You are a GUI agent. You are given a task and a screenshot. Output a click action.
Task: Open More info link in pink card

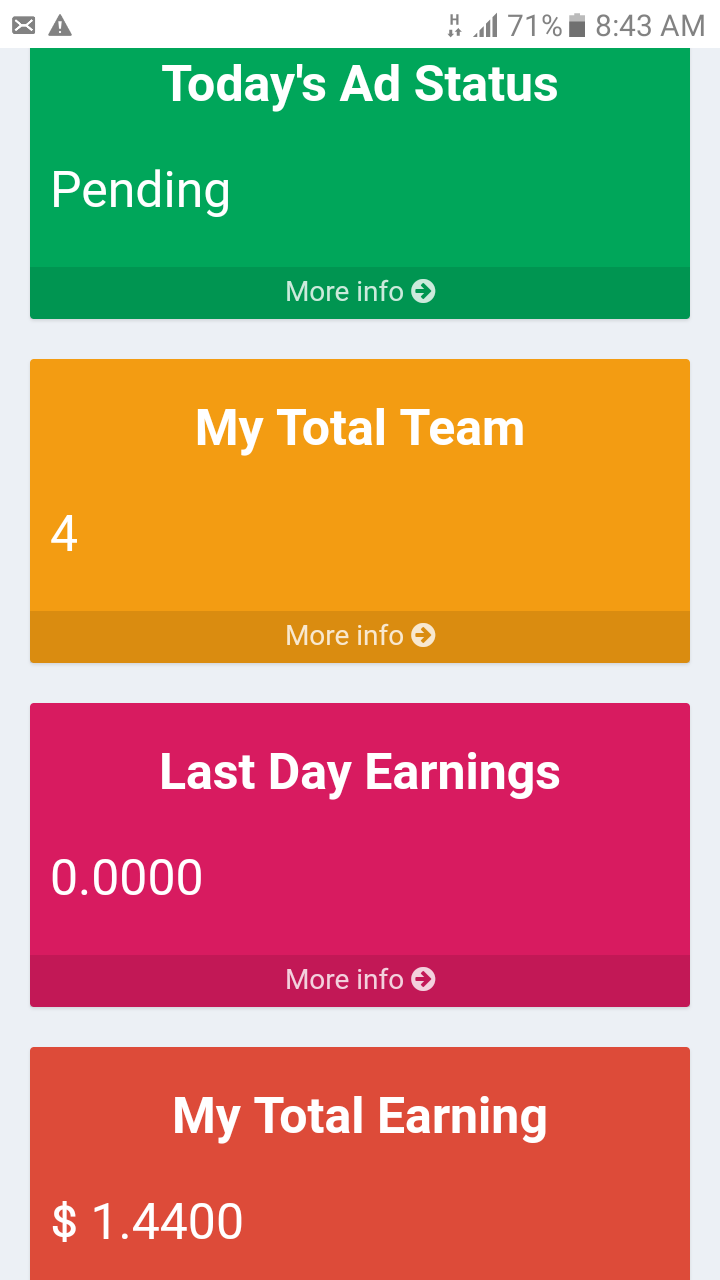pos(360,979)
